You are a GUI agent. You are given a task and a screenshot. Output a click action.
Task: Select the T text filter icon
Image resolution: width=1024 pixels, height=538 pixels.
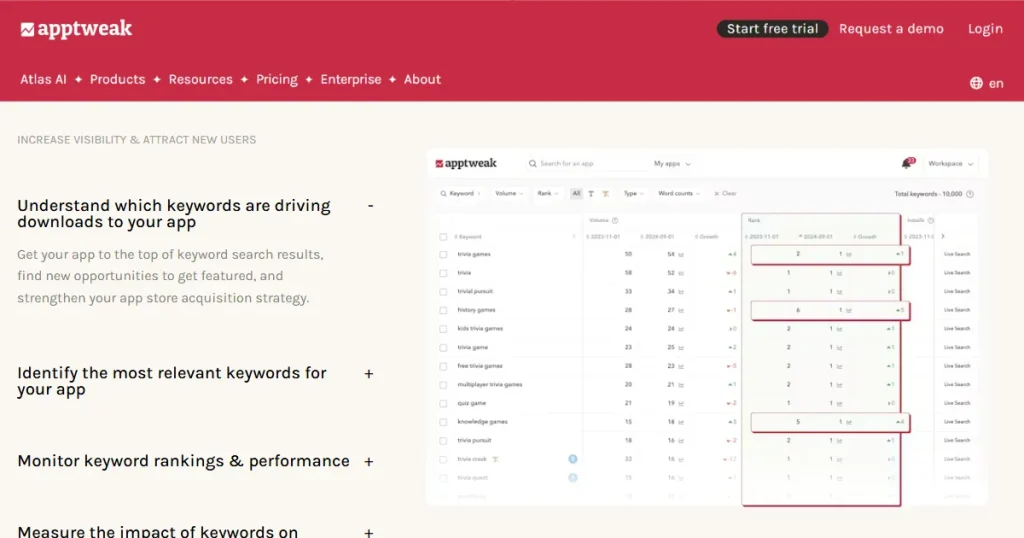pos(591,194)
